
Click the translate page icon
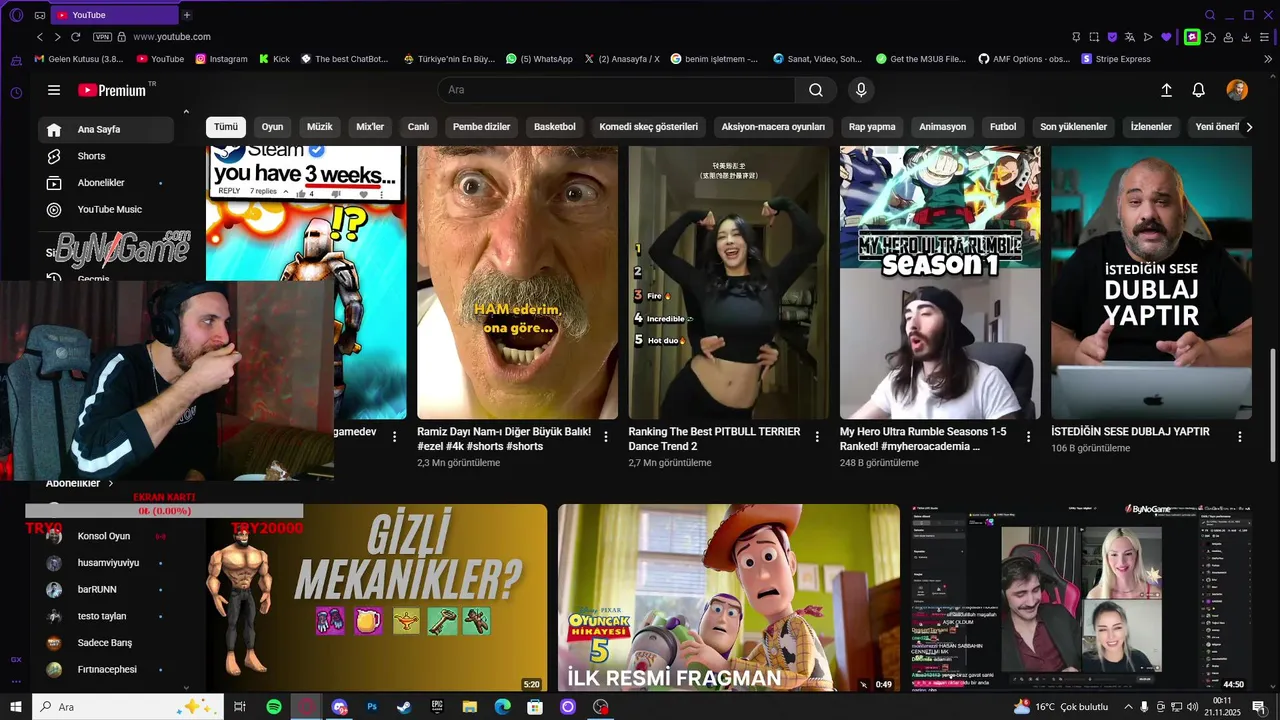point(1129,37)
